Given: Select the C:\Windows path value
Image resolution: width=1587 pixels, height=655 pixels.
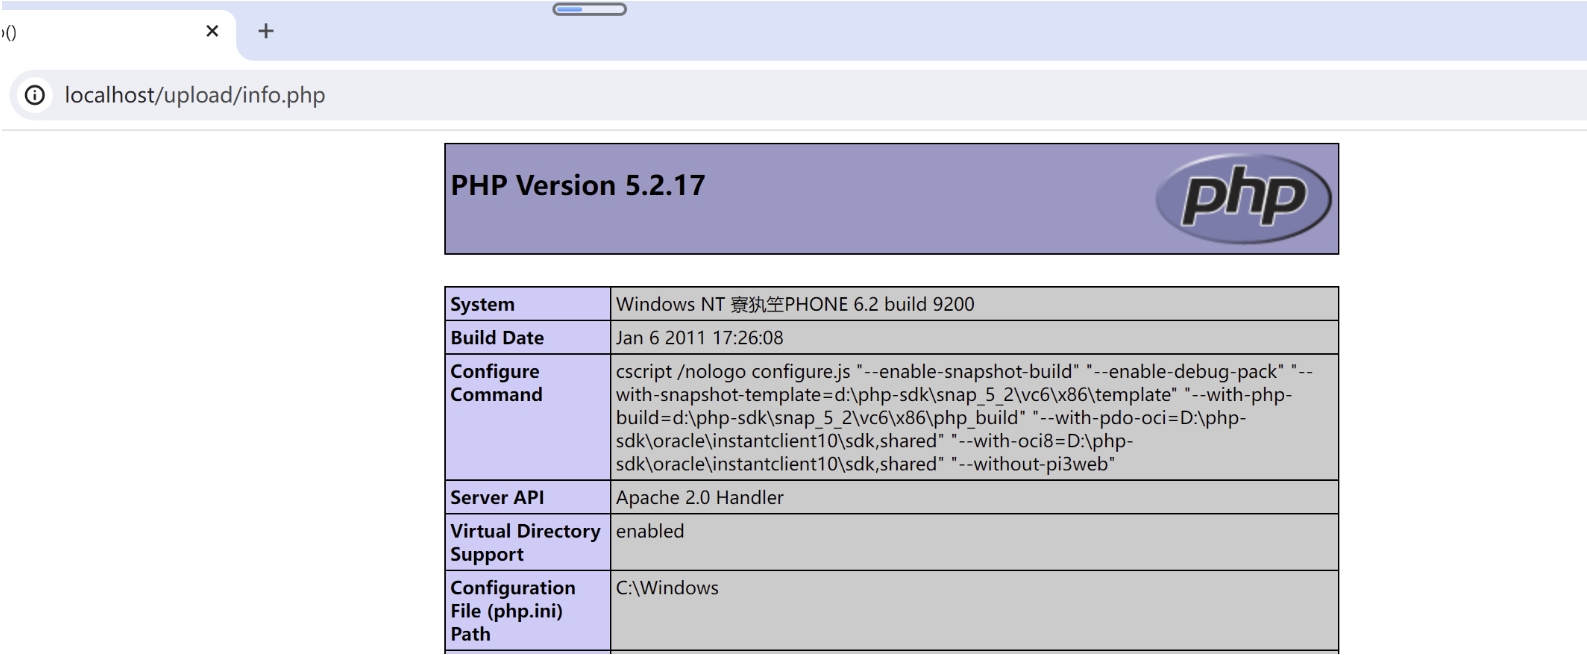Looking at the screenshot, I should pos(667,588).
